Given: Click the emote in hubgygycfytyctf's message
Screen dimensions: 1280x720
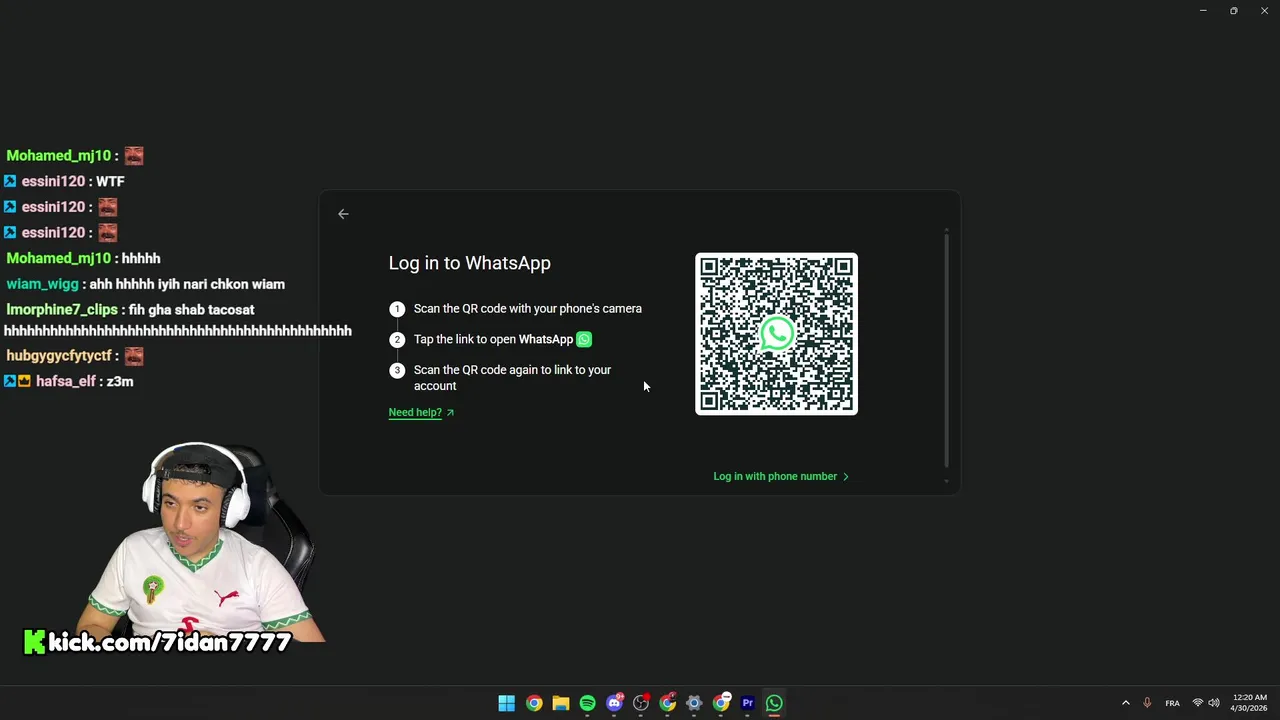Looking at the screenshot, I should (x=134, y=356).
